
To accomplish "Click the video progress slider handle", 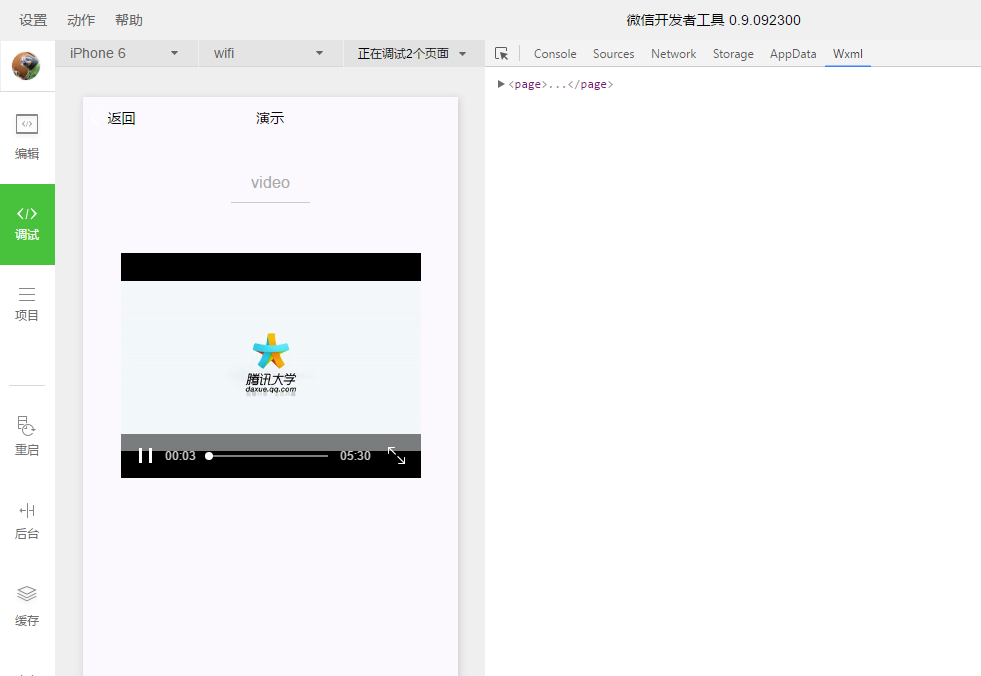I will 209,456.
